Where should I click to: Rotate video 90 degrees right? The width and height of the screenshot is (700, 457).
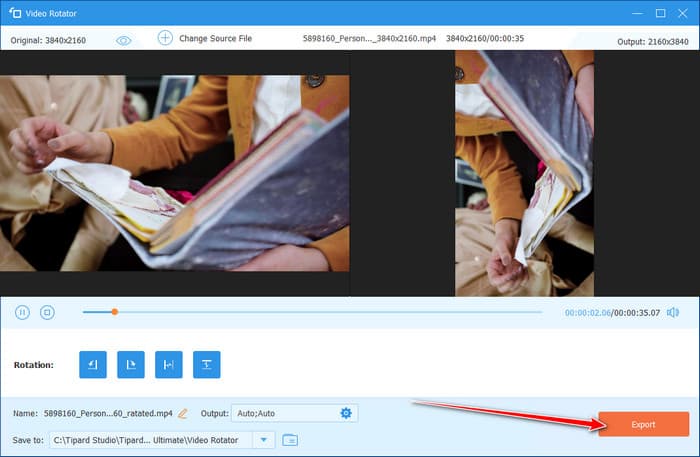(131, 365)
